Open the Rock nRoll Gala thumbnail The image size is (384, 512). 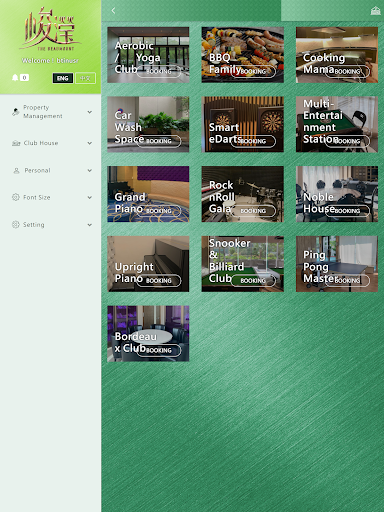click(x=243, y=194)
